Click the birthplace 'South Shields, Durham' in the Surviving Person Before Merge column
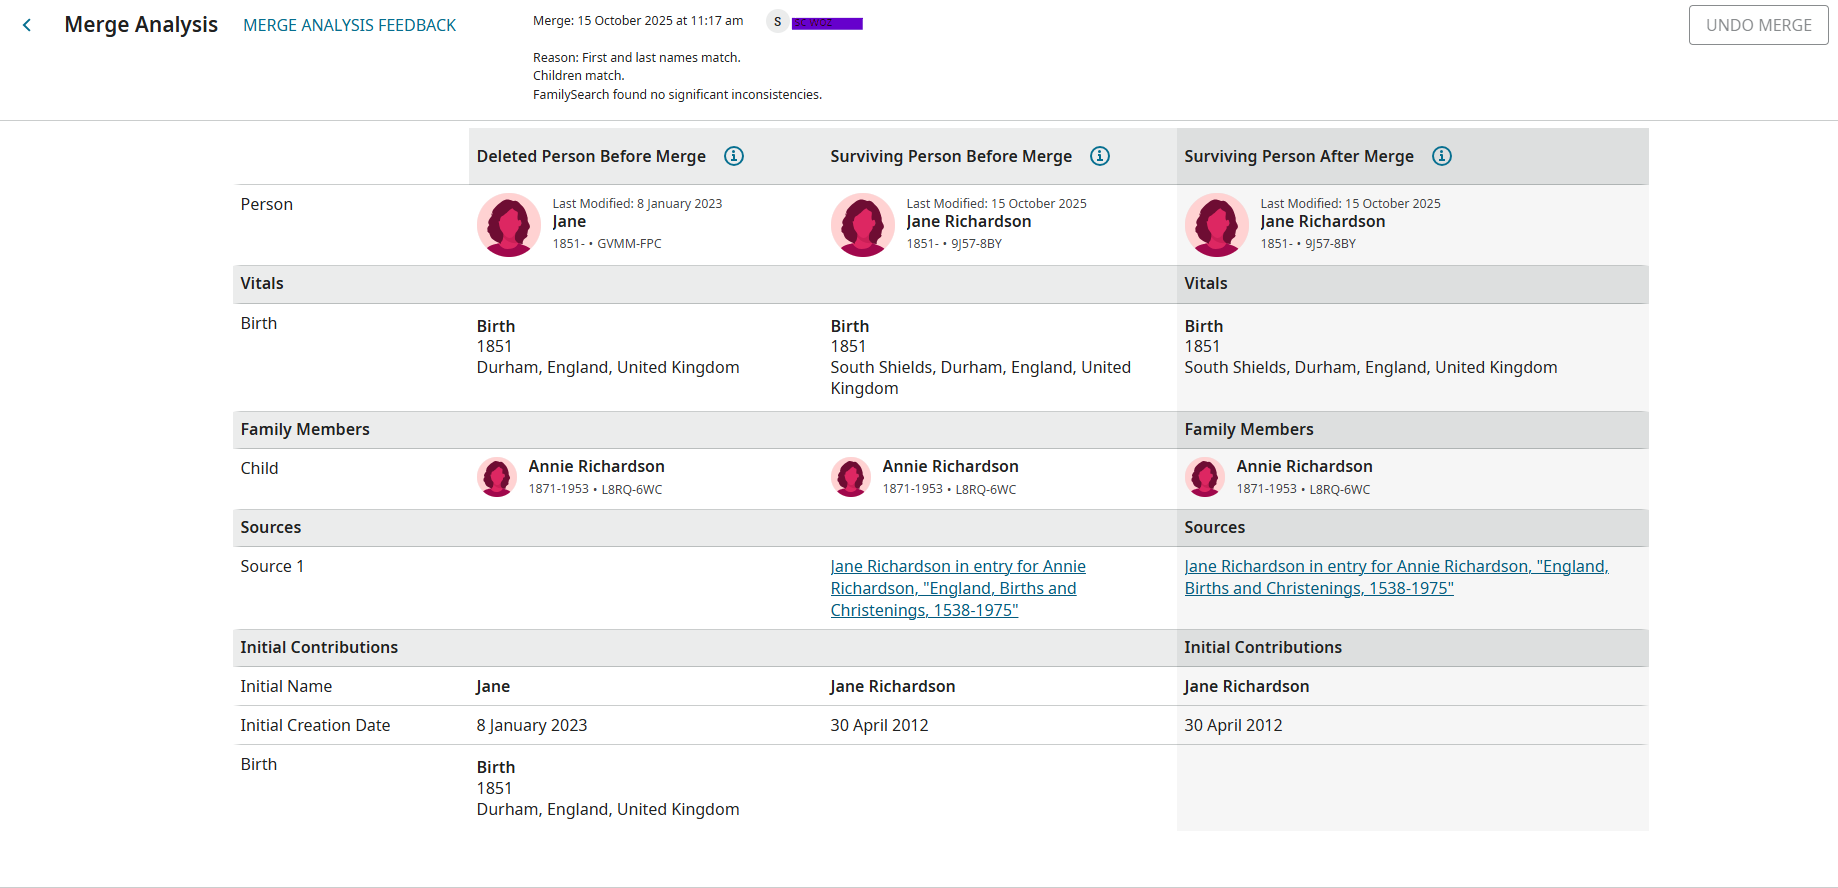This screenshot has width=1838, height=888. pyautogui.click(x=981, y=378)
